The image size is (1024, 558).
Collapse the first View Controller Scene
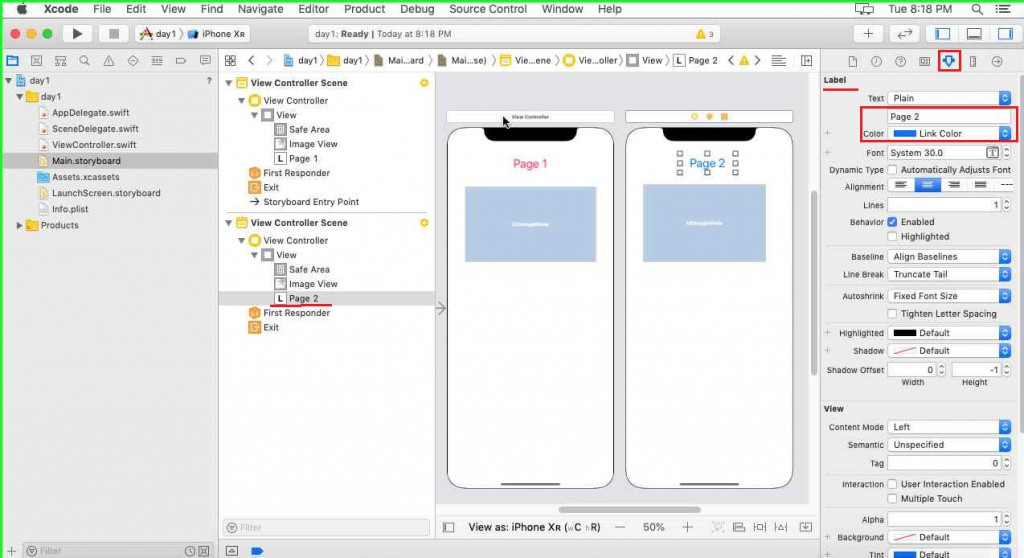click(229, 83)
